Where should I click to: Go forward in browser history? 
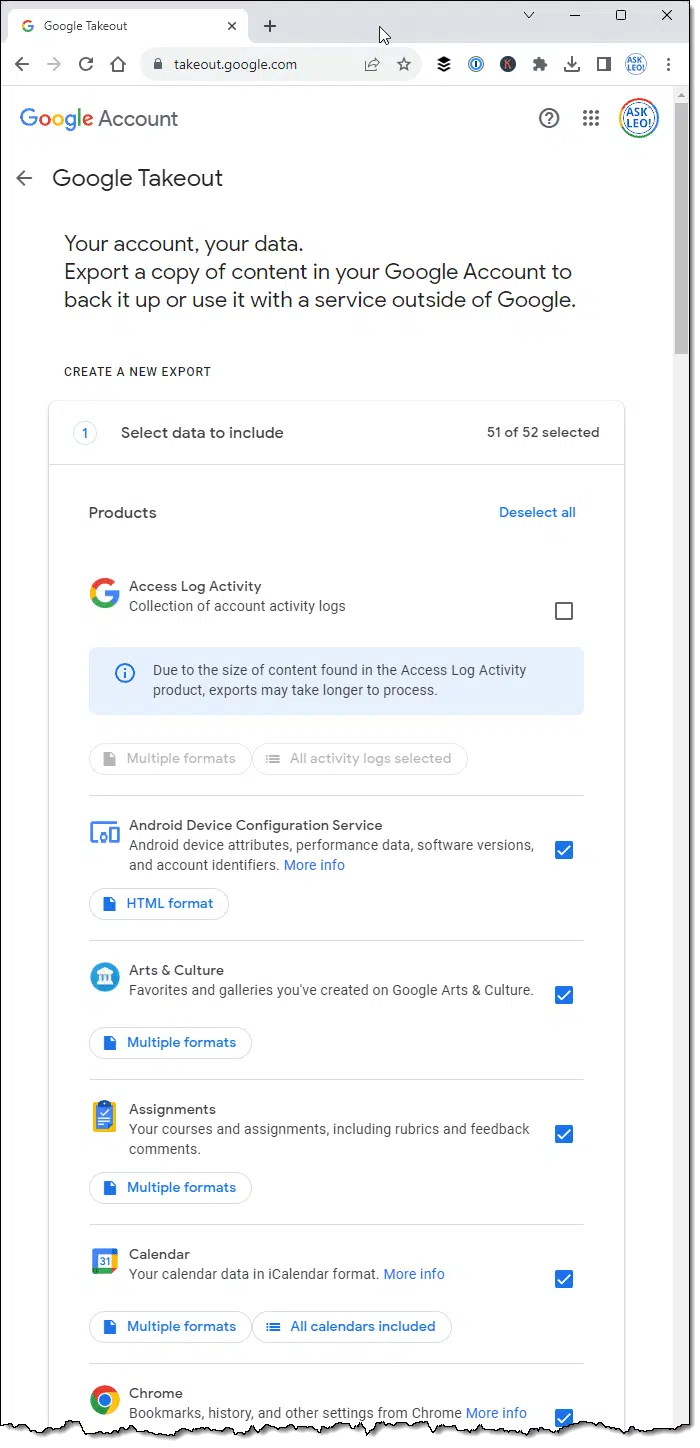click(54, 64)
